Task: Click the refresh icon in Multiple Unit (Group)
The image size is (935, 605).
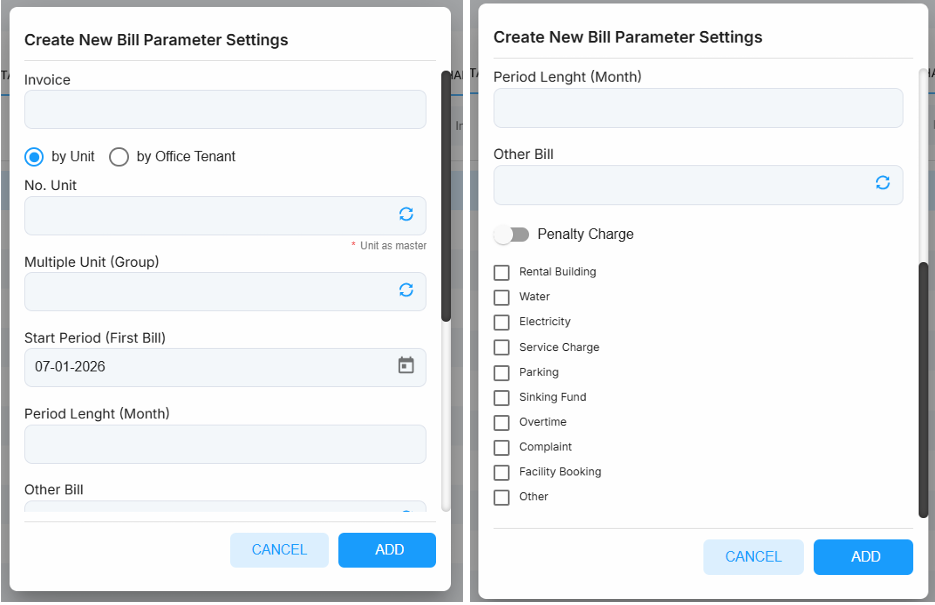Action: [x=406, y=290]
